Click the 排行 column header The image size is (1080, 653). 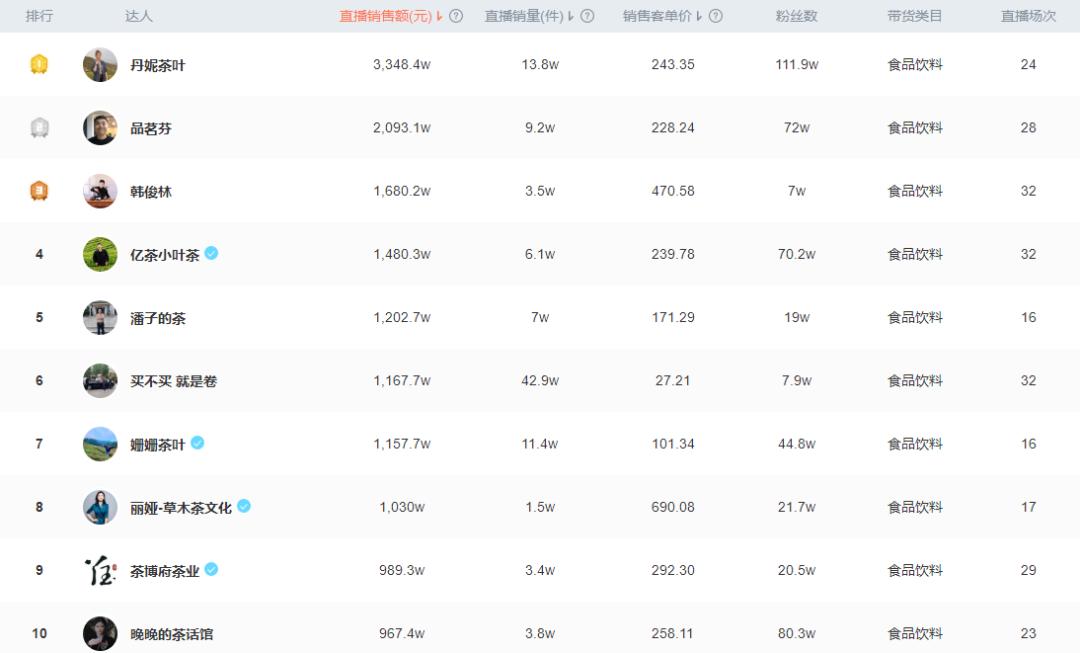pyautogui.click(x=39, y=16)
